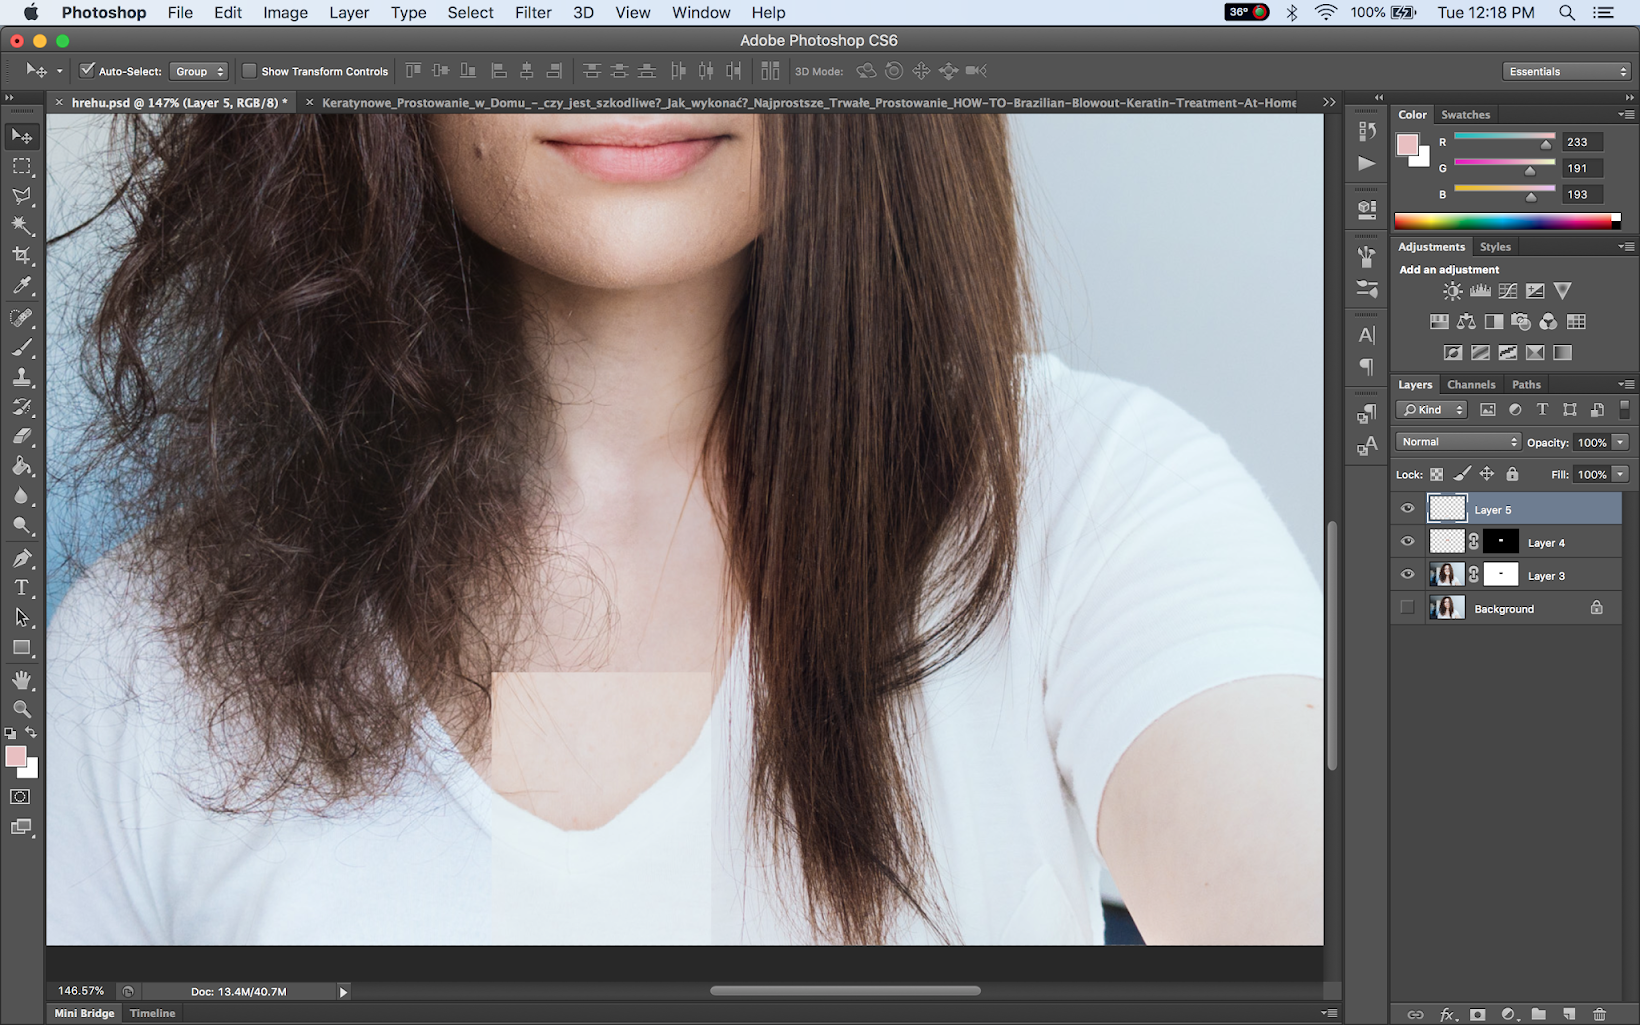
Task: Add a layer mask
Action: (1477, 1014)
